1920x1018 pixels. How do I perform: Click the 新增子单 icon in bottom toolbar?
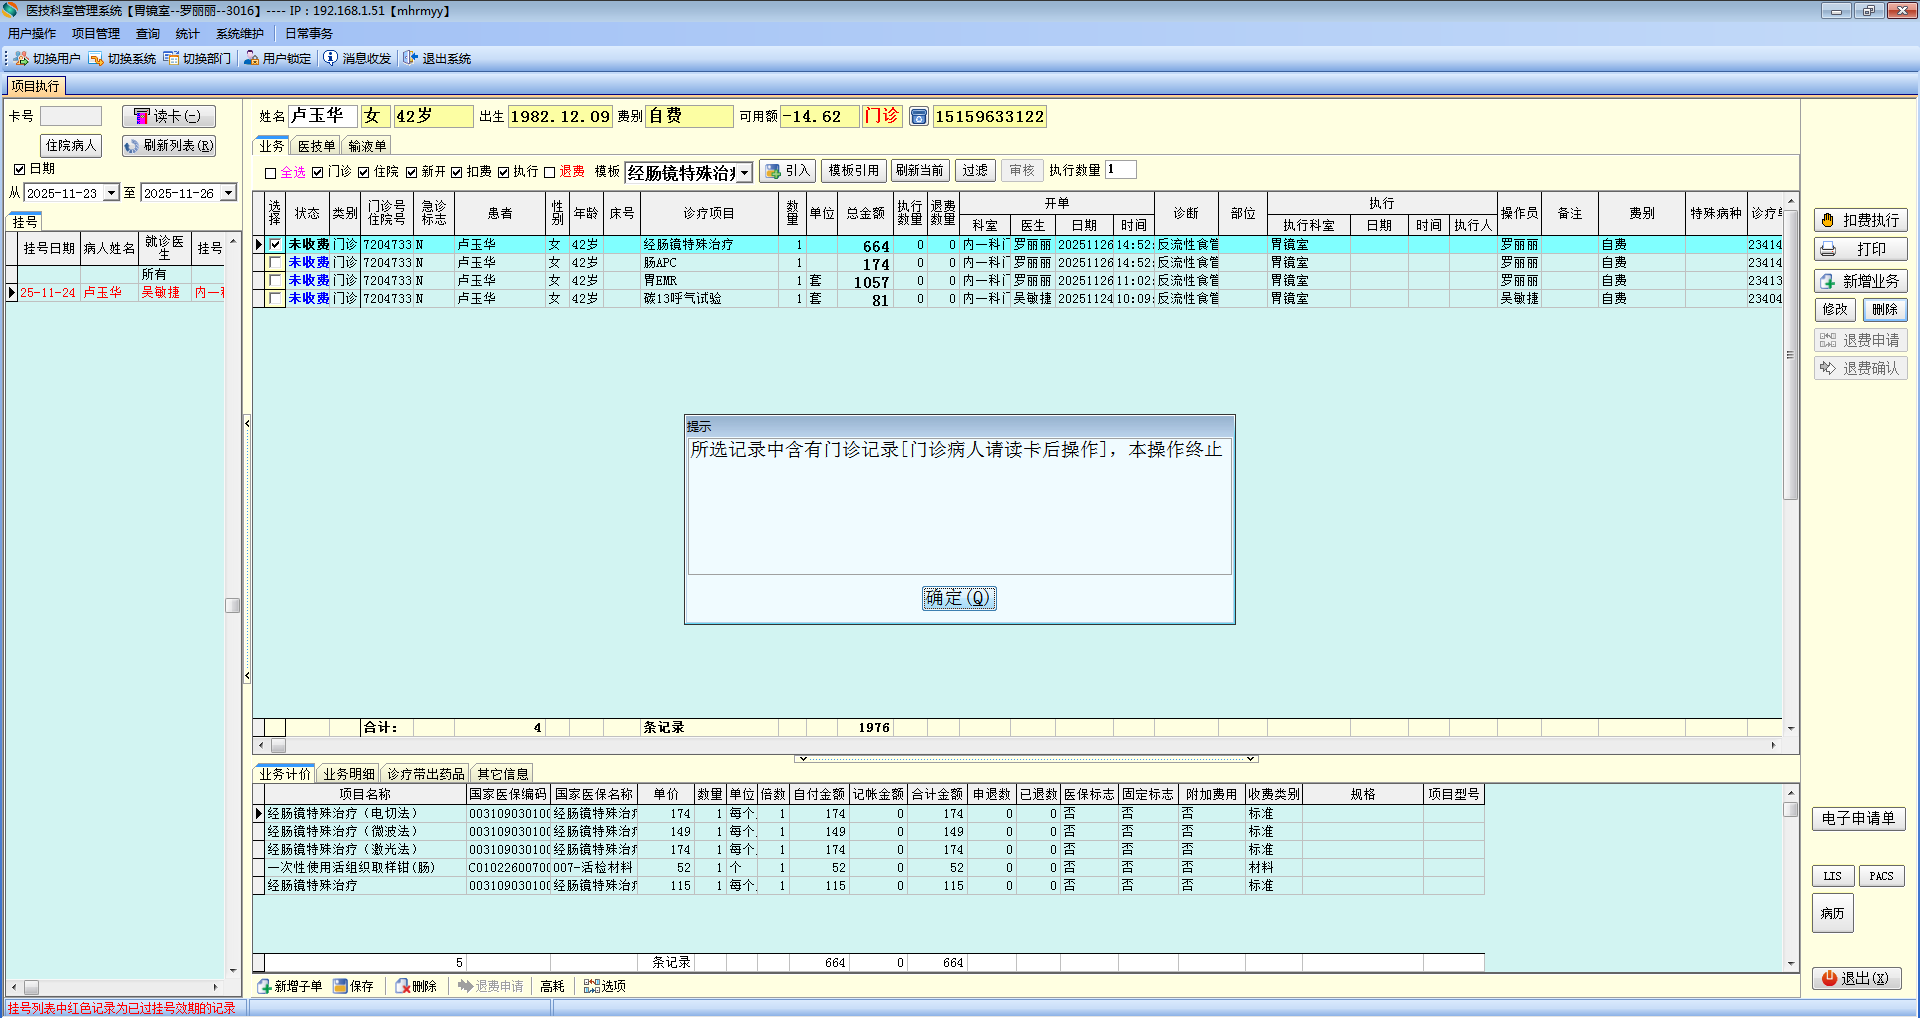point(265,986)
